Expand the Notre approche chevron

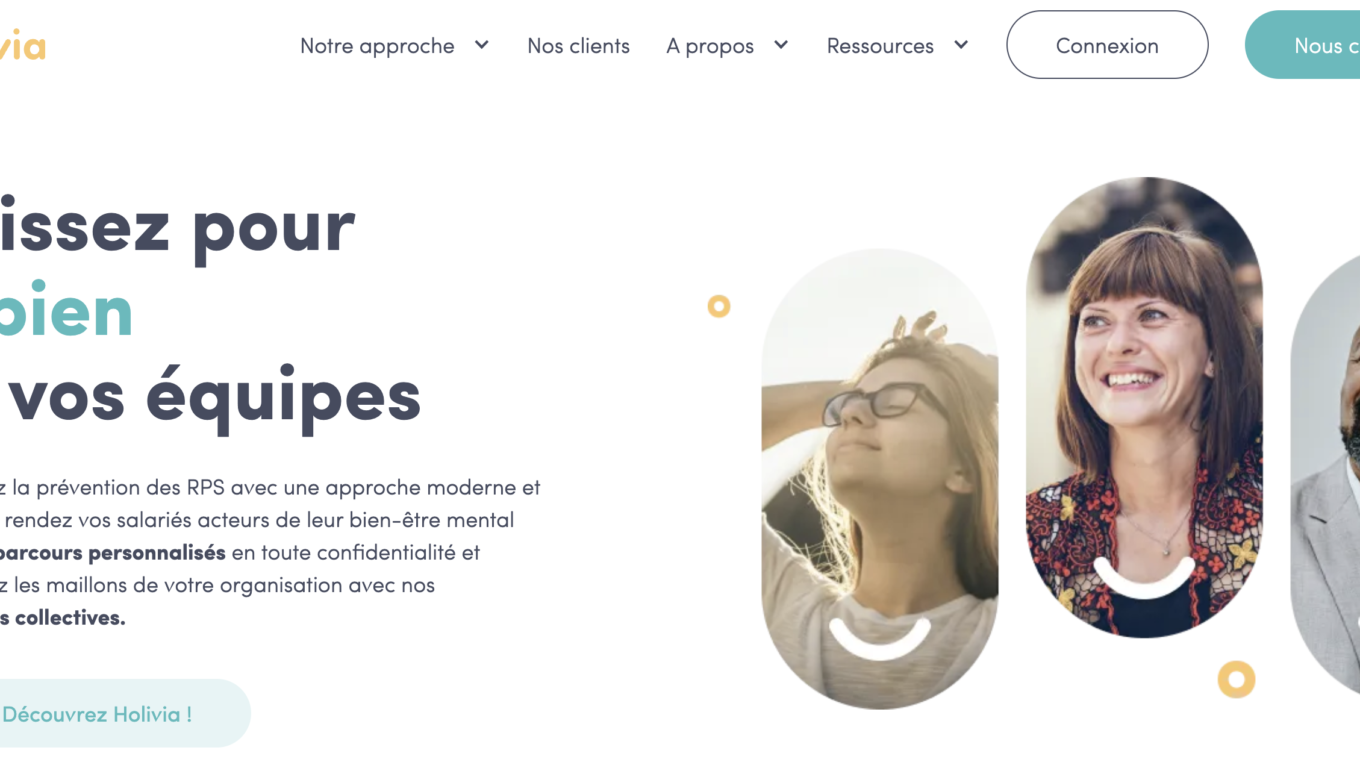point(481,45)
